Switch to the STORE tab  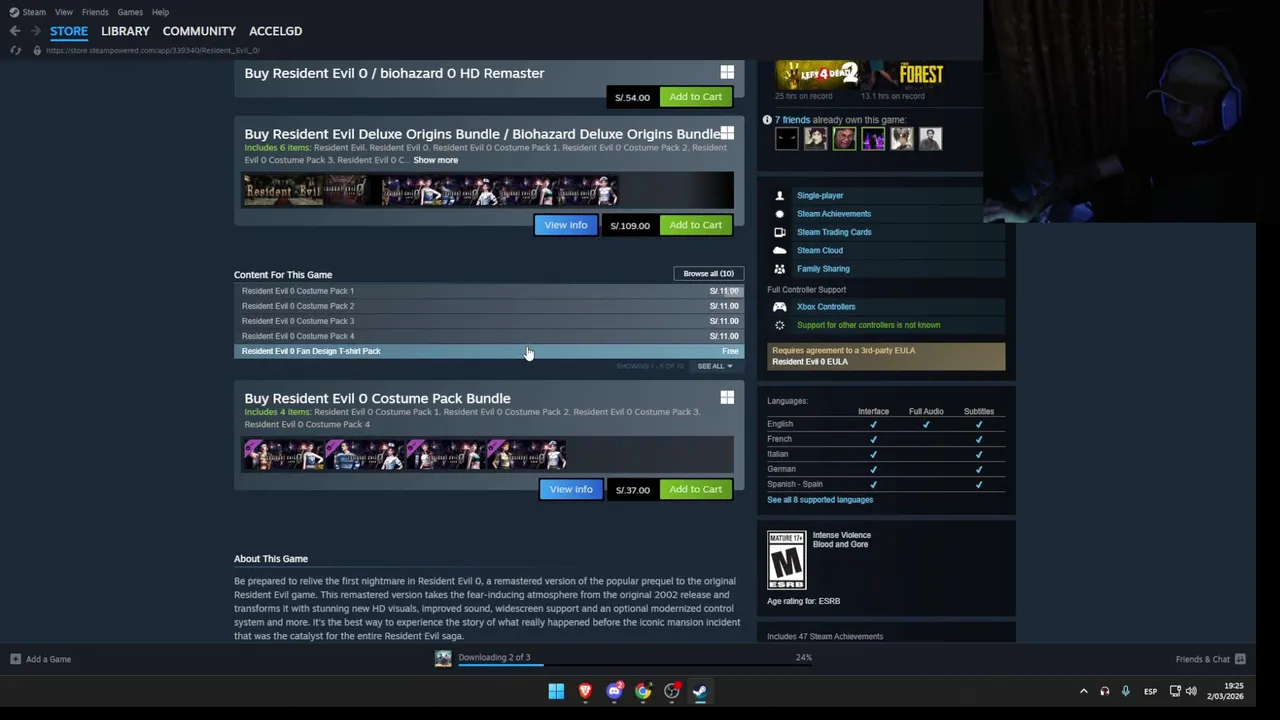point(69,31)
